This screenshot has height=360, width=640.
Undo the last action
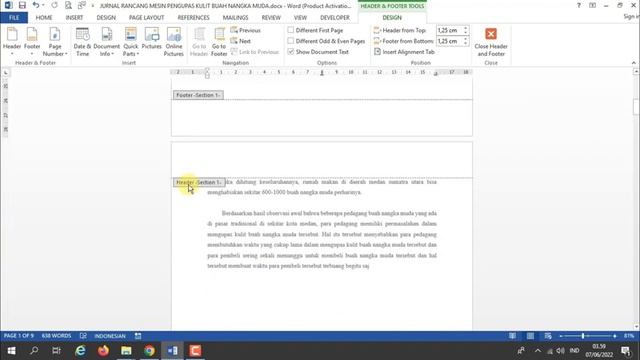(x=36, y=5)
